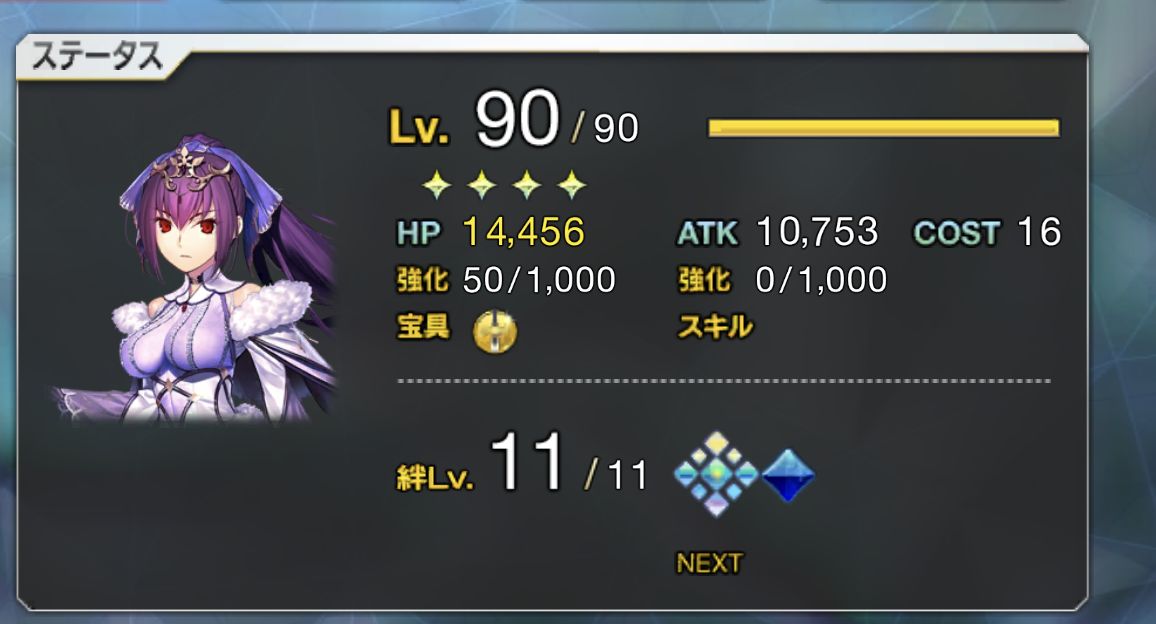Click the NEXT label under bond icons
The width and height of the screenshot is (1156, 624).
pos(709,563)
